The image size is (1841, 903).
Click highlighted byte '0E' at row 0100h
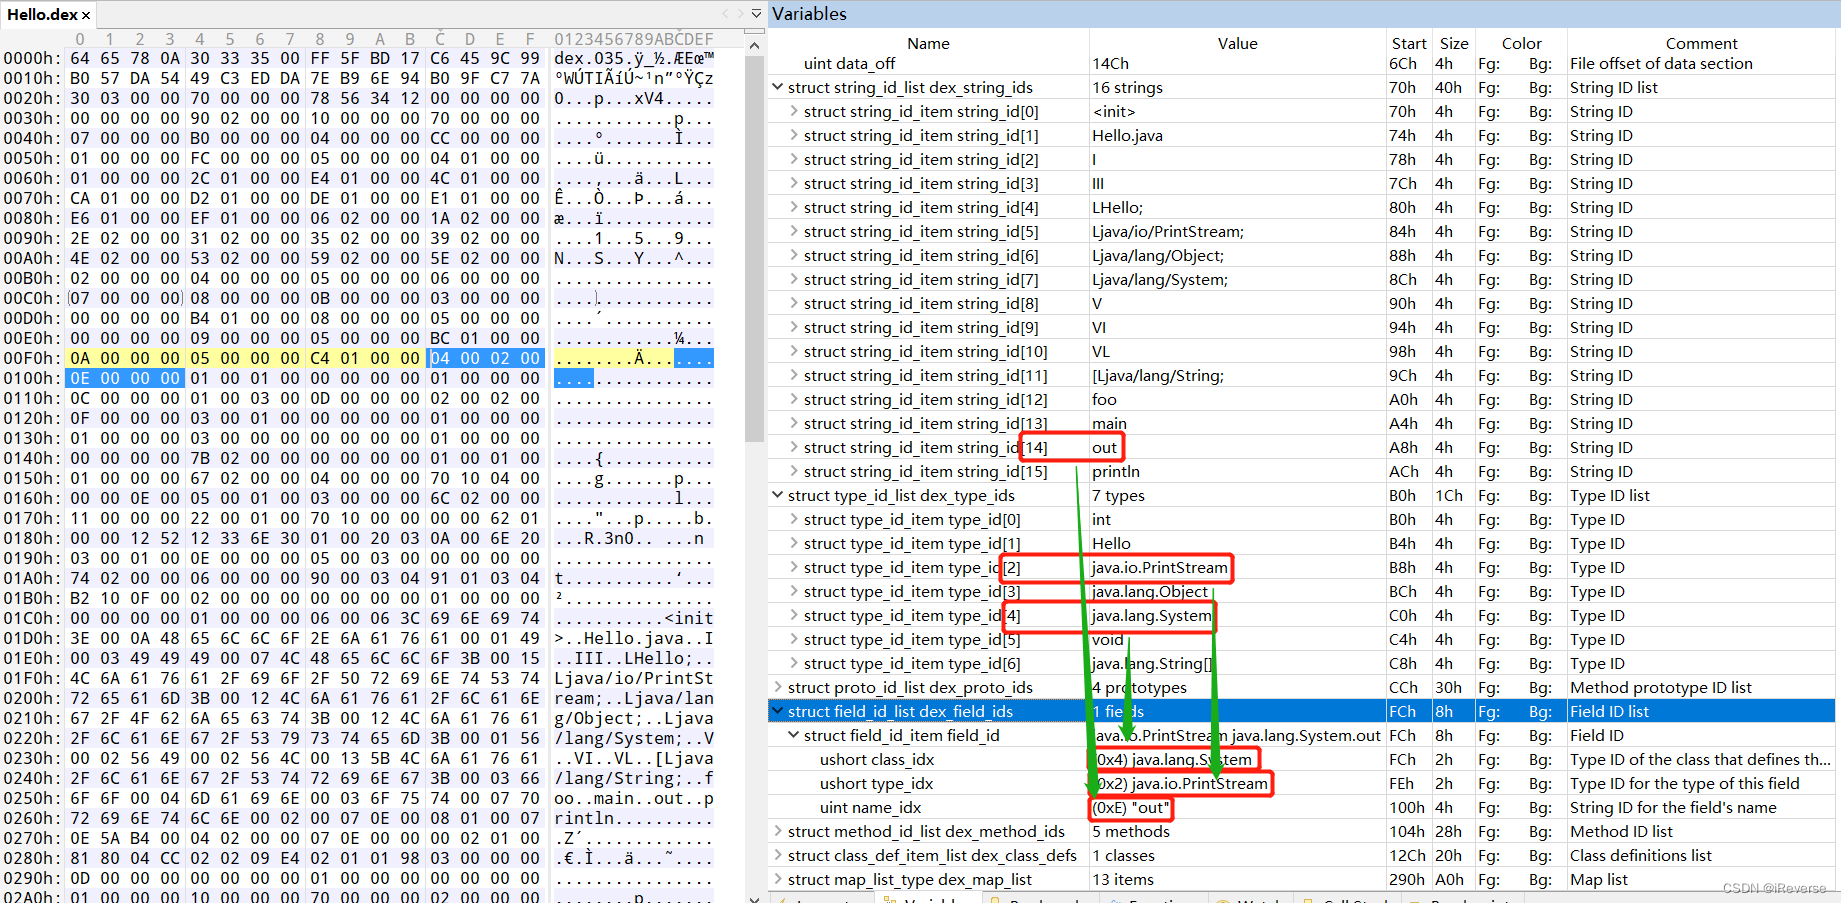point(80,378)
